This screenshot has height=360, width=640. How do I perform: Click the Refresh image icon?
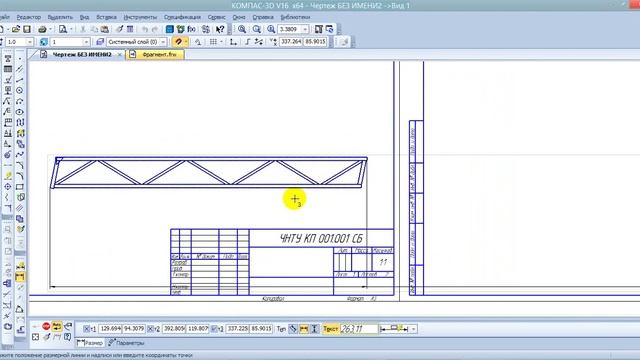tap(329, 29)
